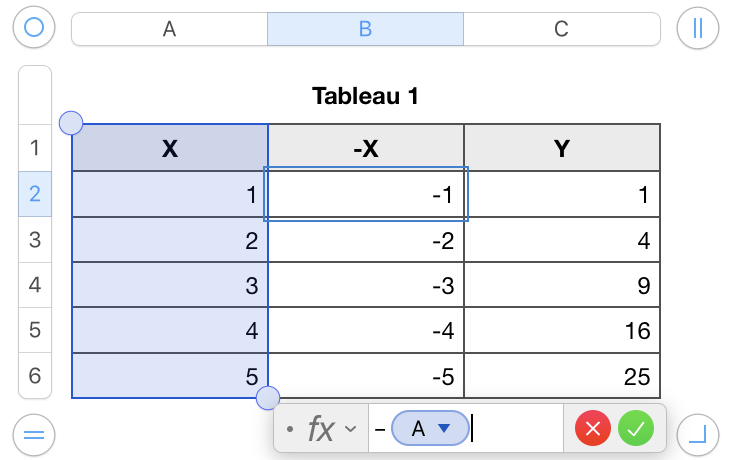Screen dimensions: 732x460
Task: Click cell containing 16 in Y column
Action: click(x=562, y=331)
